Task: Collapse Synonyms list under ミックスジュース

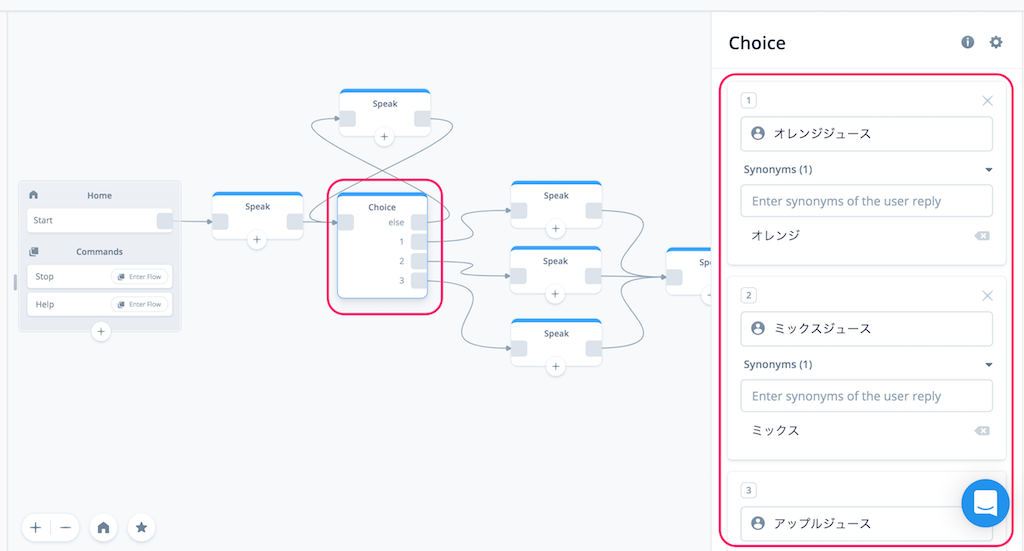Action: (989, 365)
